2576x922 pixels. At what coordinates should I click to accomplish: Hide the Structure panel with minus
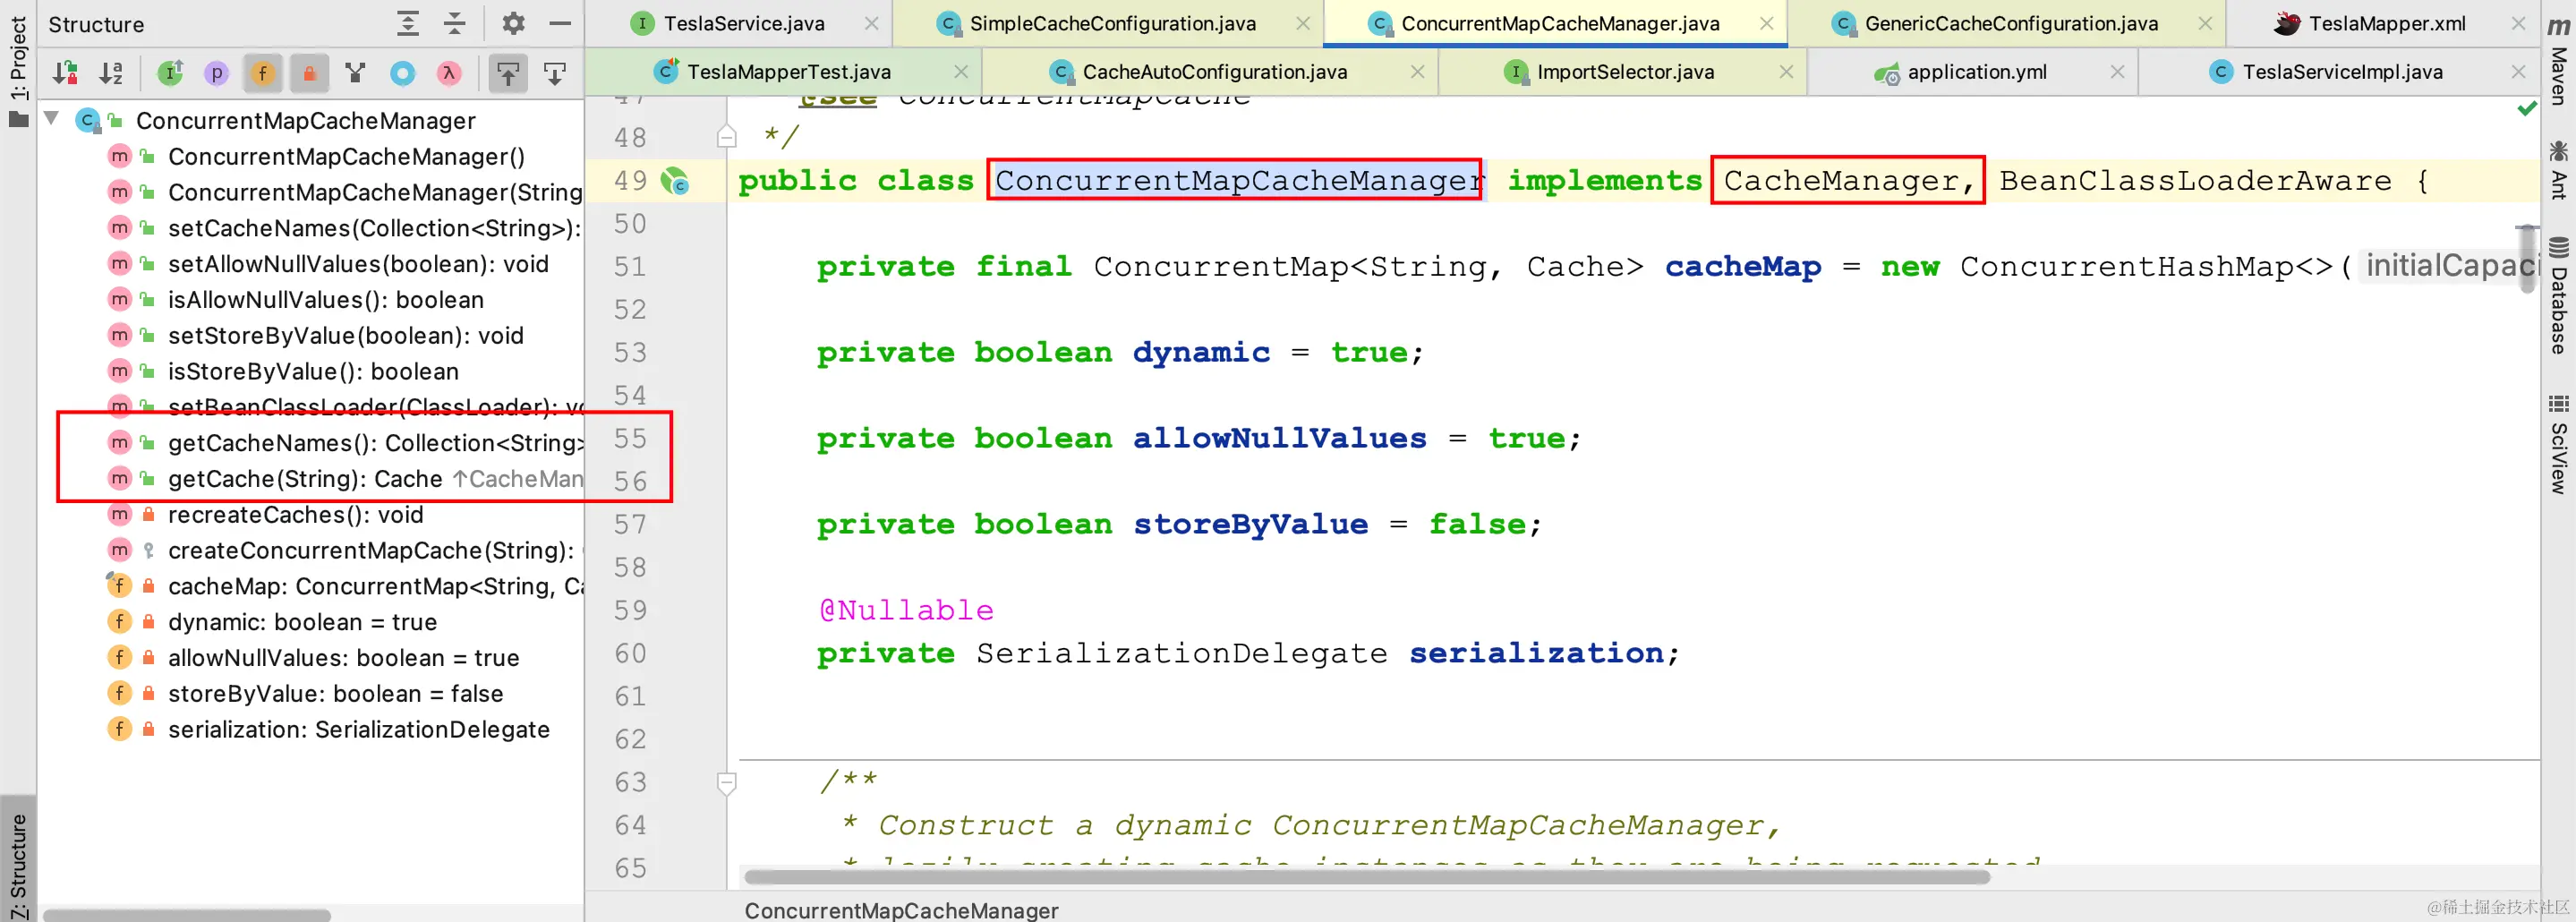coord(560,23)
